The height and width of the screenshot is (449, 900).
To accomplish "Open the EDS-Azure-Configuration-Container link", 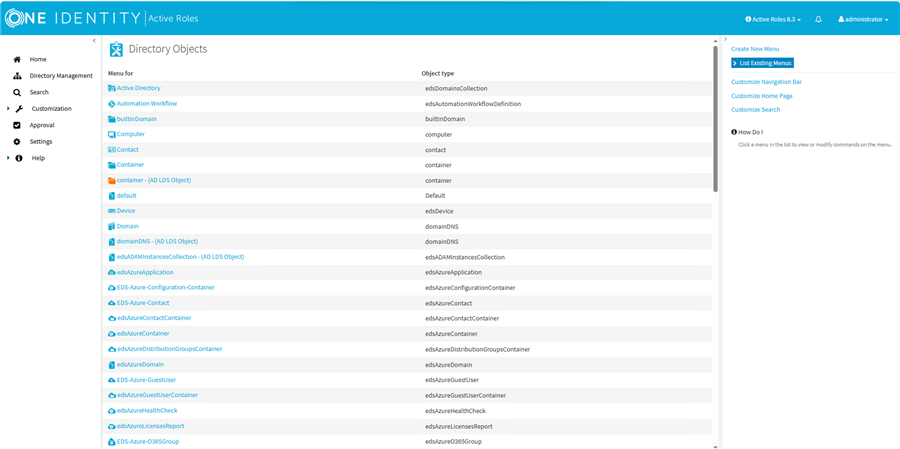I will pyautogui.click(x=166, y=288).
